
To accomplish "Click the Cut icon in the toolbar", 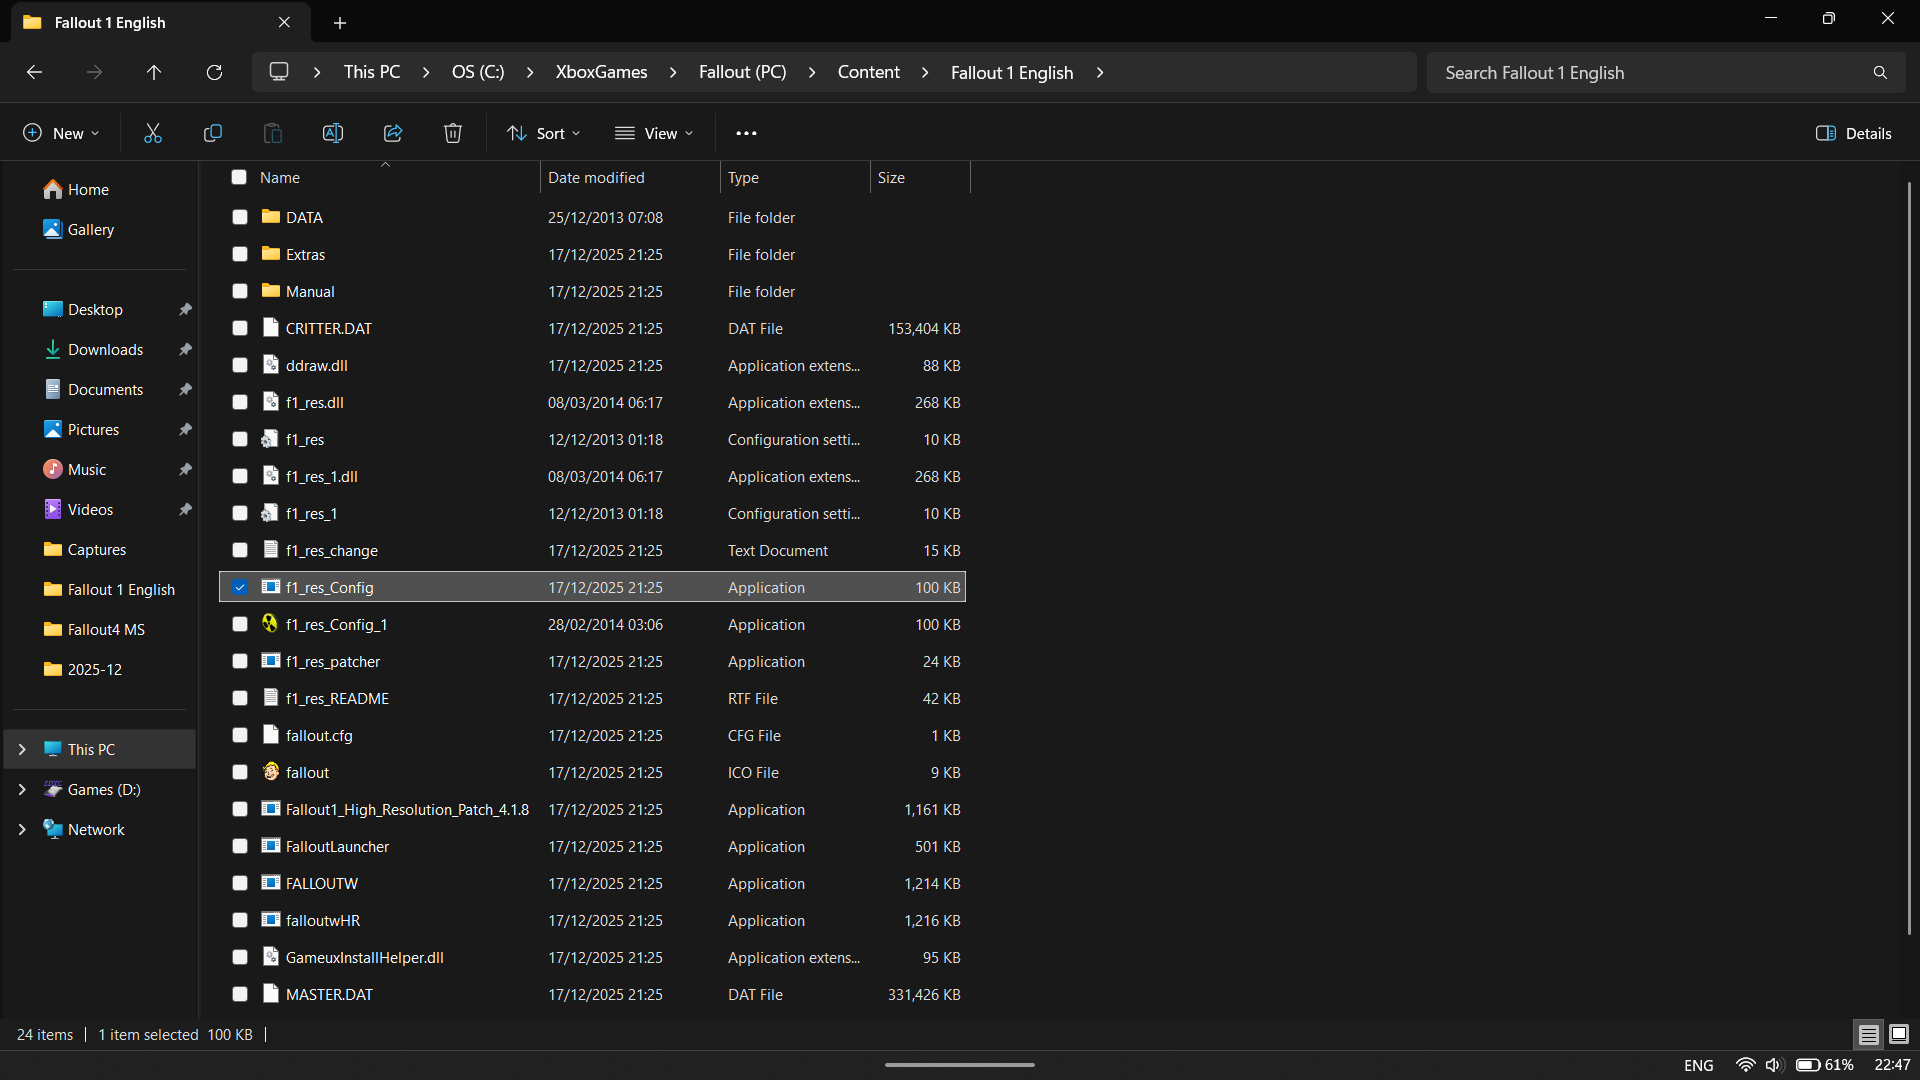I will pyautogui.click(x=152, y=132).
